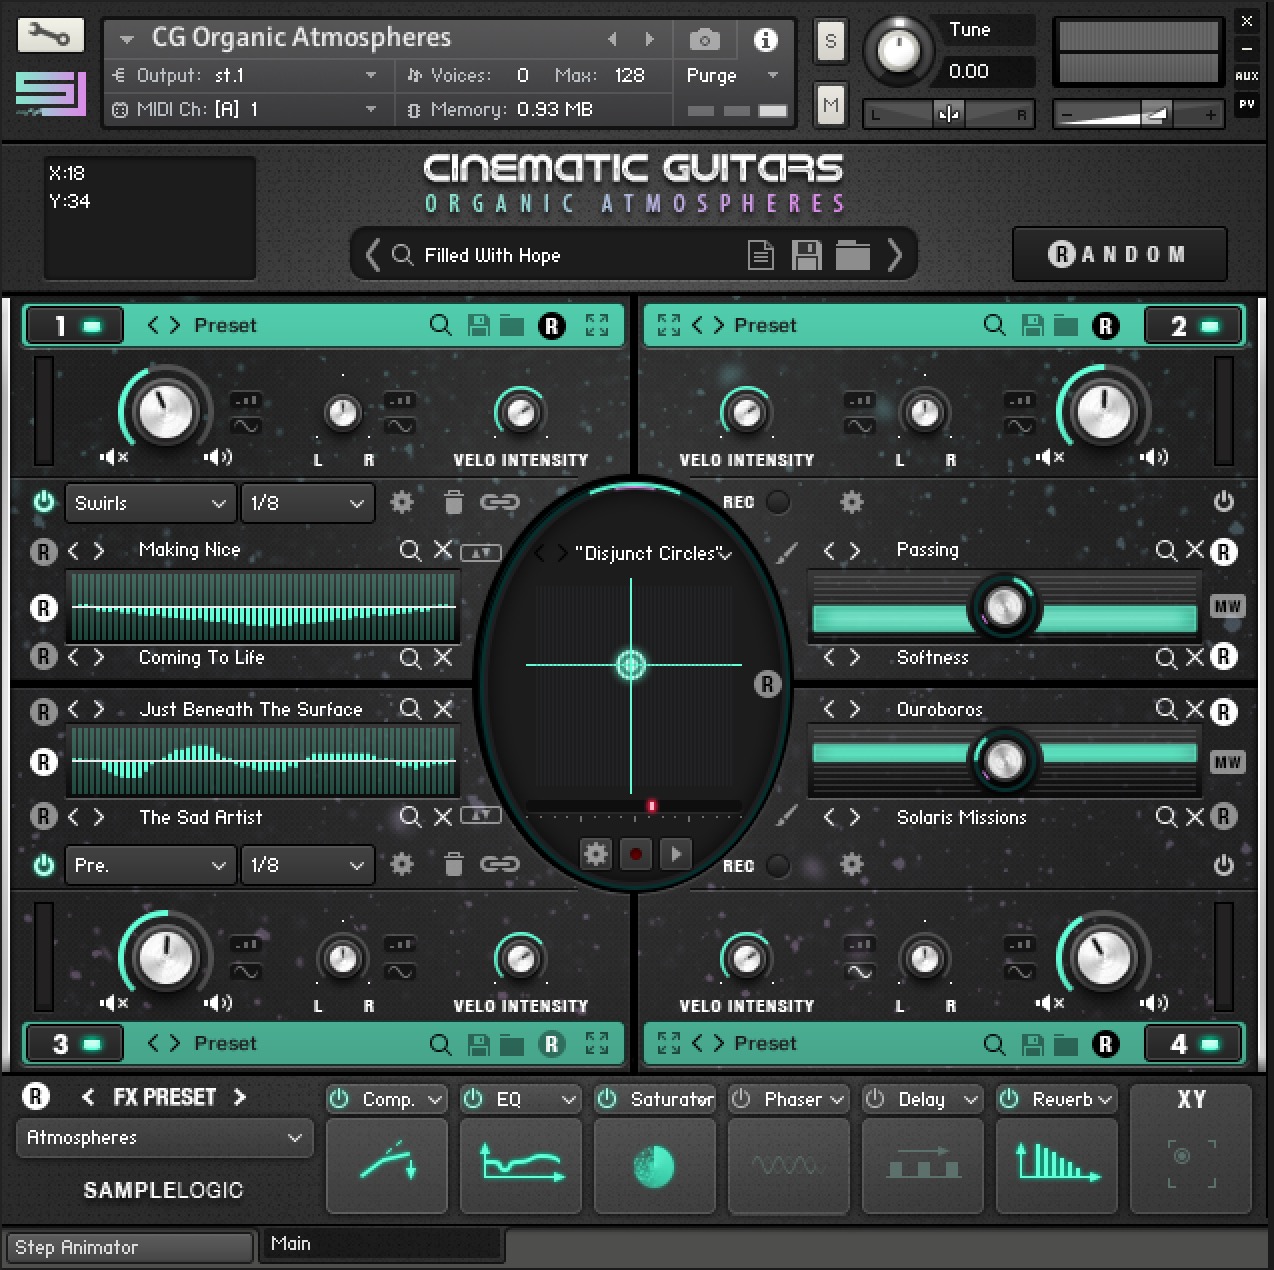The width and height of the screenshot is (1274, 1270).
Task: Click MW button beside Passing slider
Action: tap(1227, 606)
